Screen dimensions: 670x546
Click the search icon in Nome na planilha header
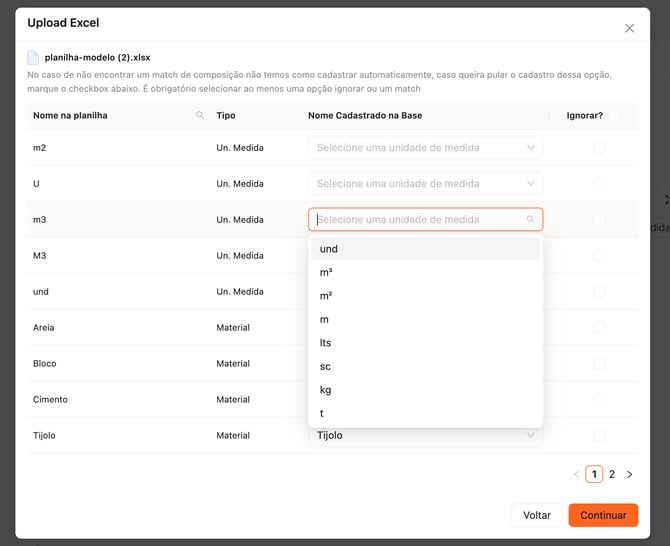(x=201, y=116)
